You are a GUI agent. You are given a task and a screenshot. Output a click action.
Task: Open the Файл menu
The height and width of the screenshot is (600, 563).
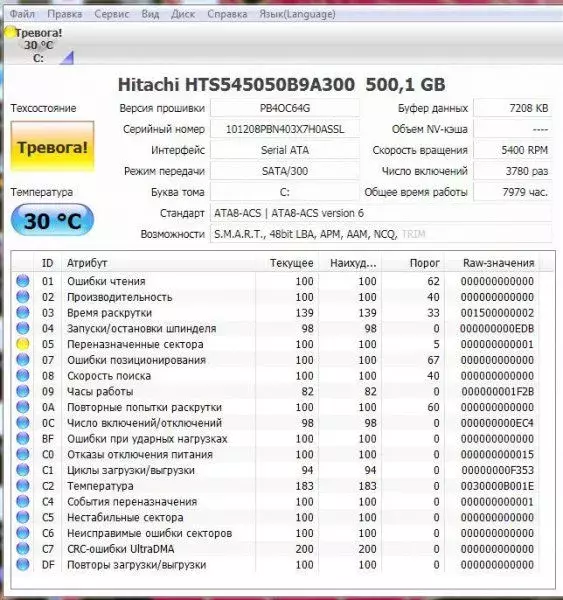(x=22, y=14)
